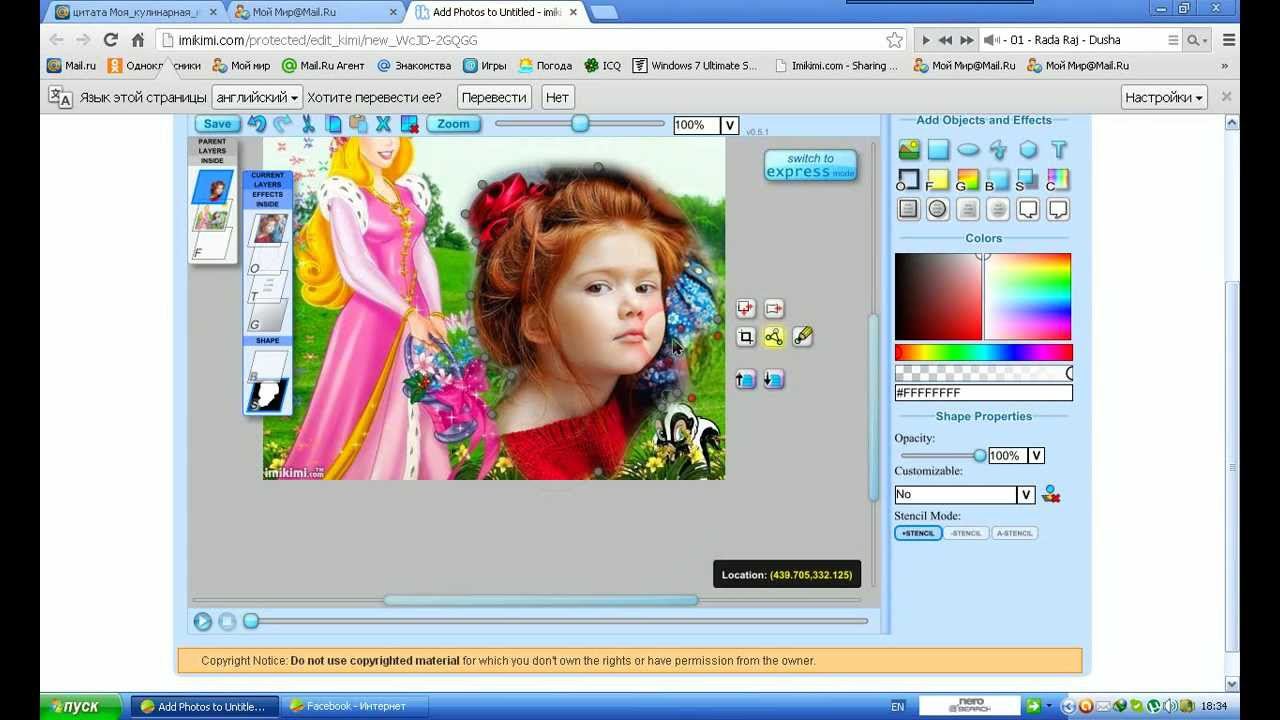This screenshot has width=1280, height=720.
Task: Switch to the Мой Мир@Mail.Ru tab
Action: tap(315, 12)
